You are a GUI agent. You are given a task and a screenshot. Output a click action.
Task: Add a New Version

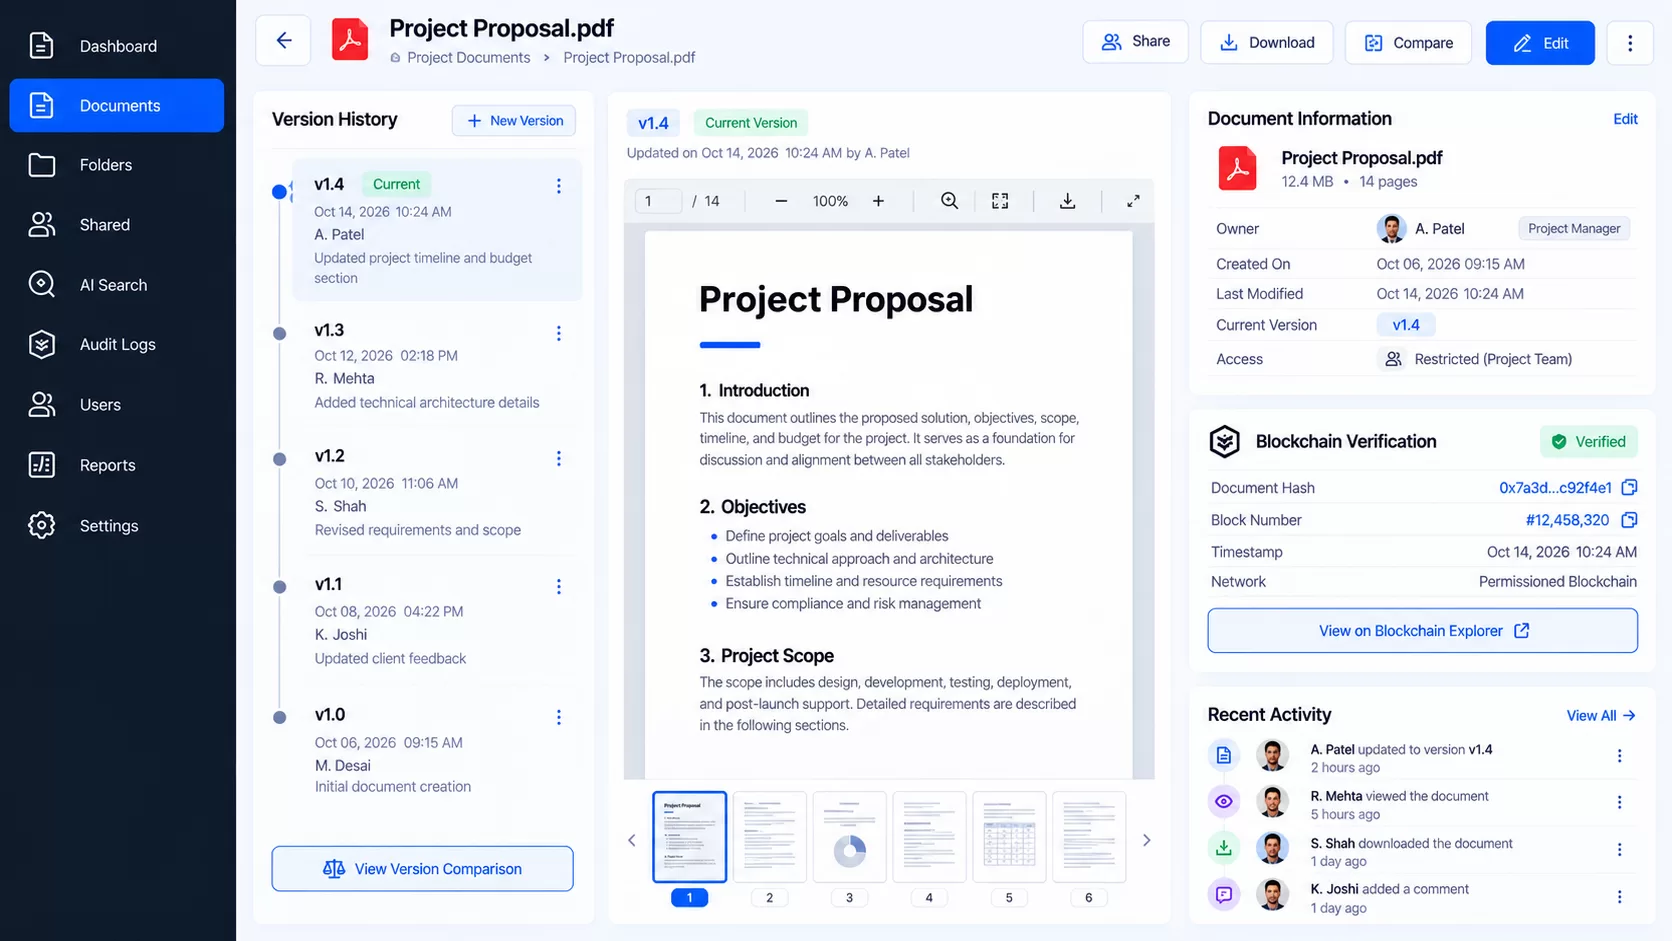pos(514,120)
